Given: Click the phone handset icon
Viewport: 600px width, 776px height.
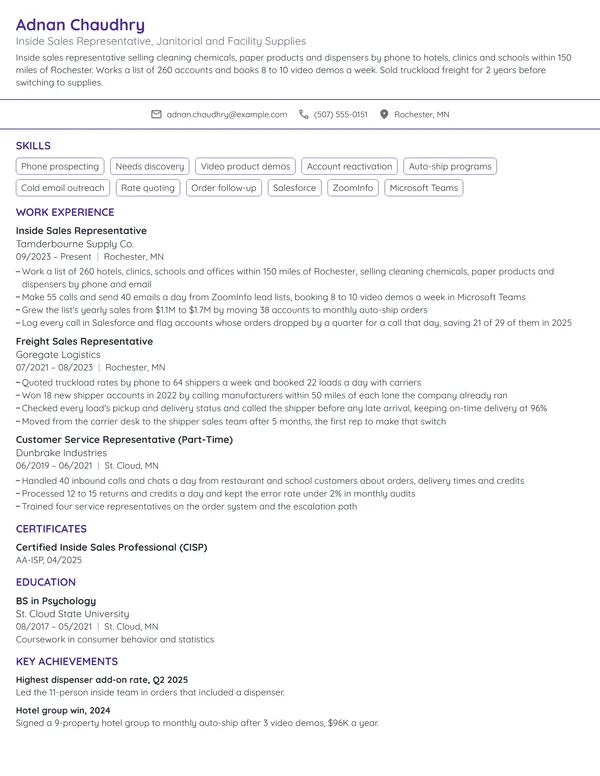Looking at the screenshot, I should 303,114.
